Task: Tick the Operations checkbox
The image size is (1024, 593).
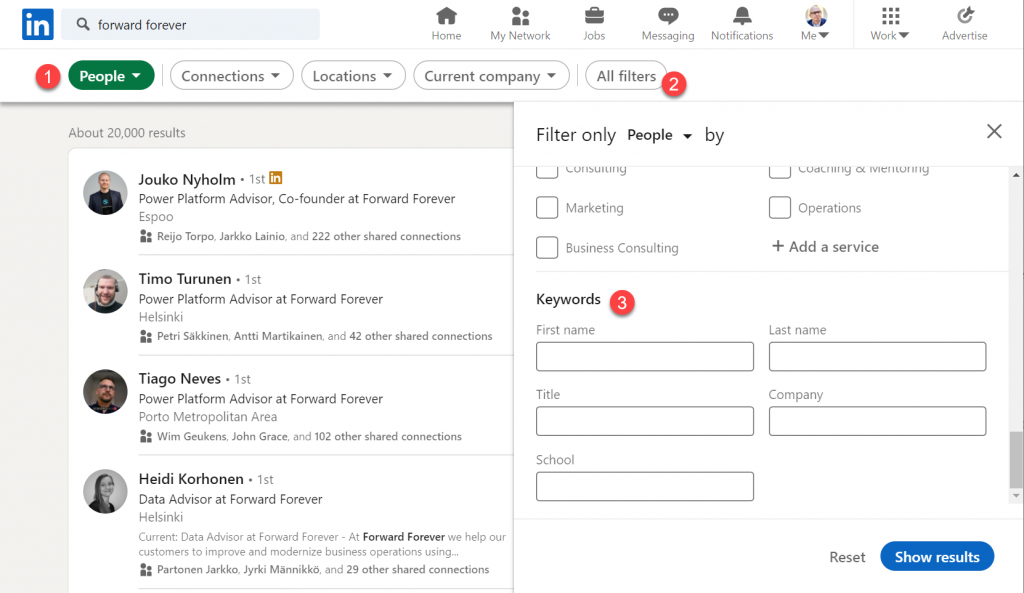Action: pos(780,208)
